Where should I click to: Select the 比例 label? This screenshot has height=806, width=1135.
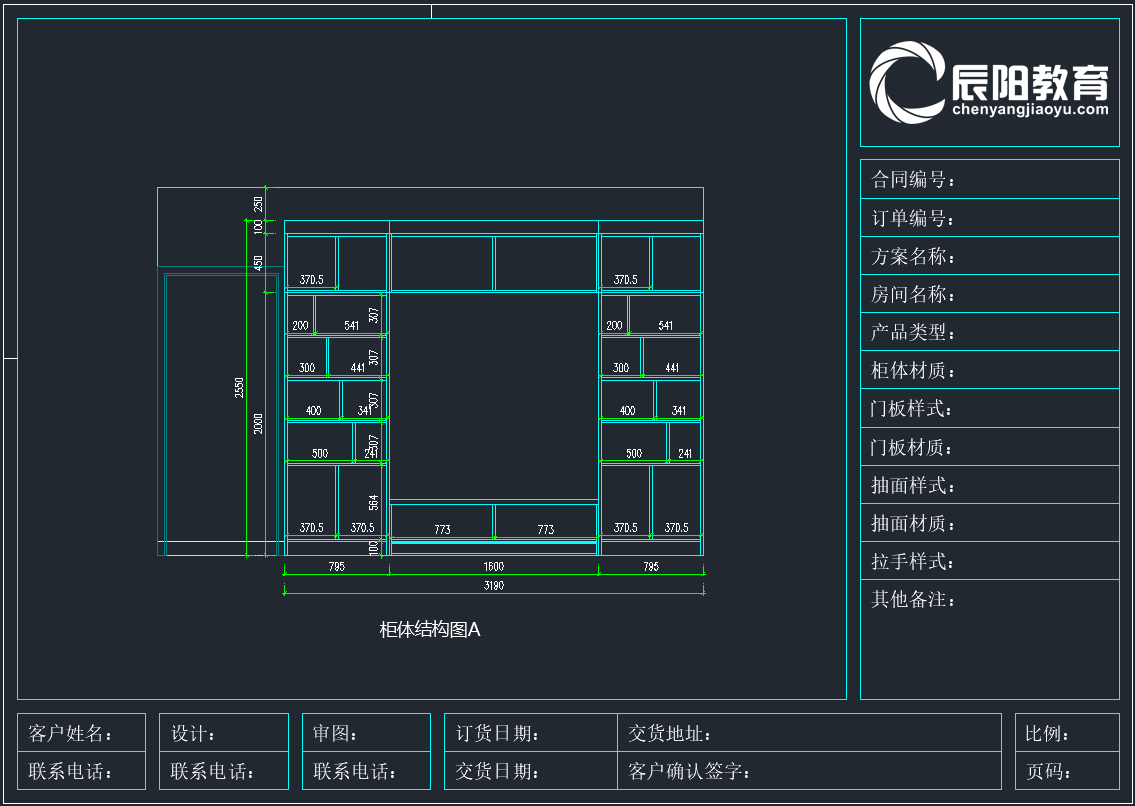[1047, 734]
